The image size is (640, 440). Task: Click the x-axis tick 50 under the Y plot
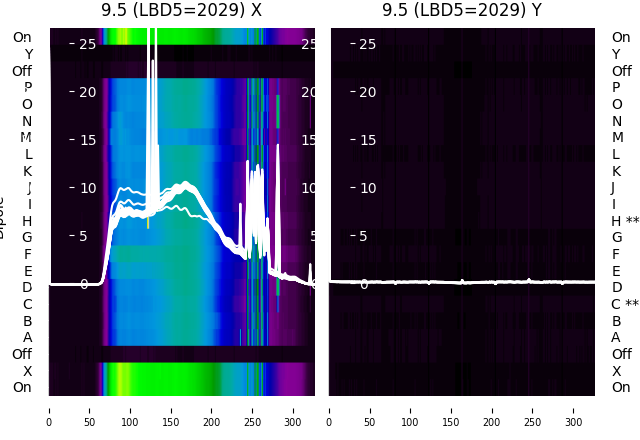[x=369, y=422]
